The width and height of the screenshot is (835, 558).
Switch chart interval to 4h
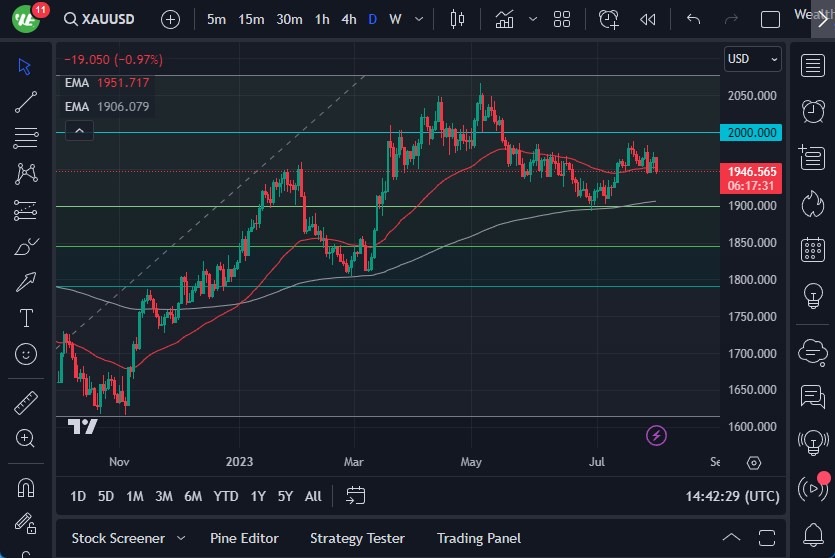click(x=348, y=19)
